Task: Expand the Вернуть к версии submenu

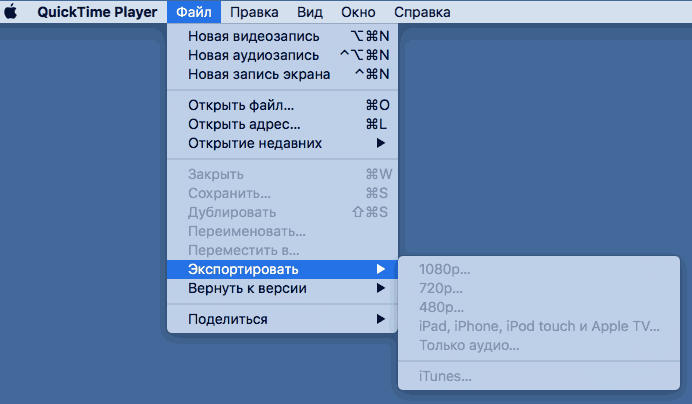Action: click(x=282, y=288)
